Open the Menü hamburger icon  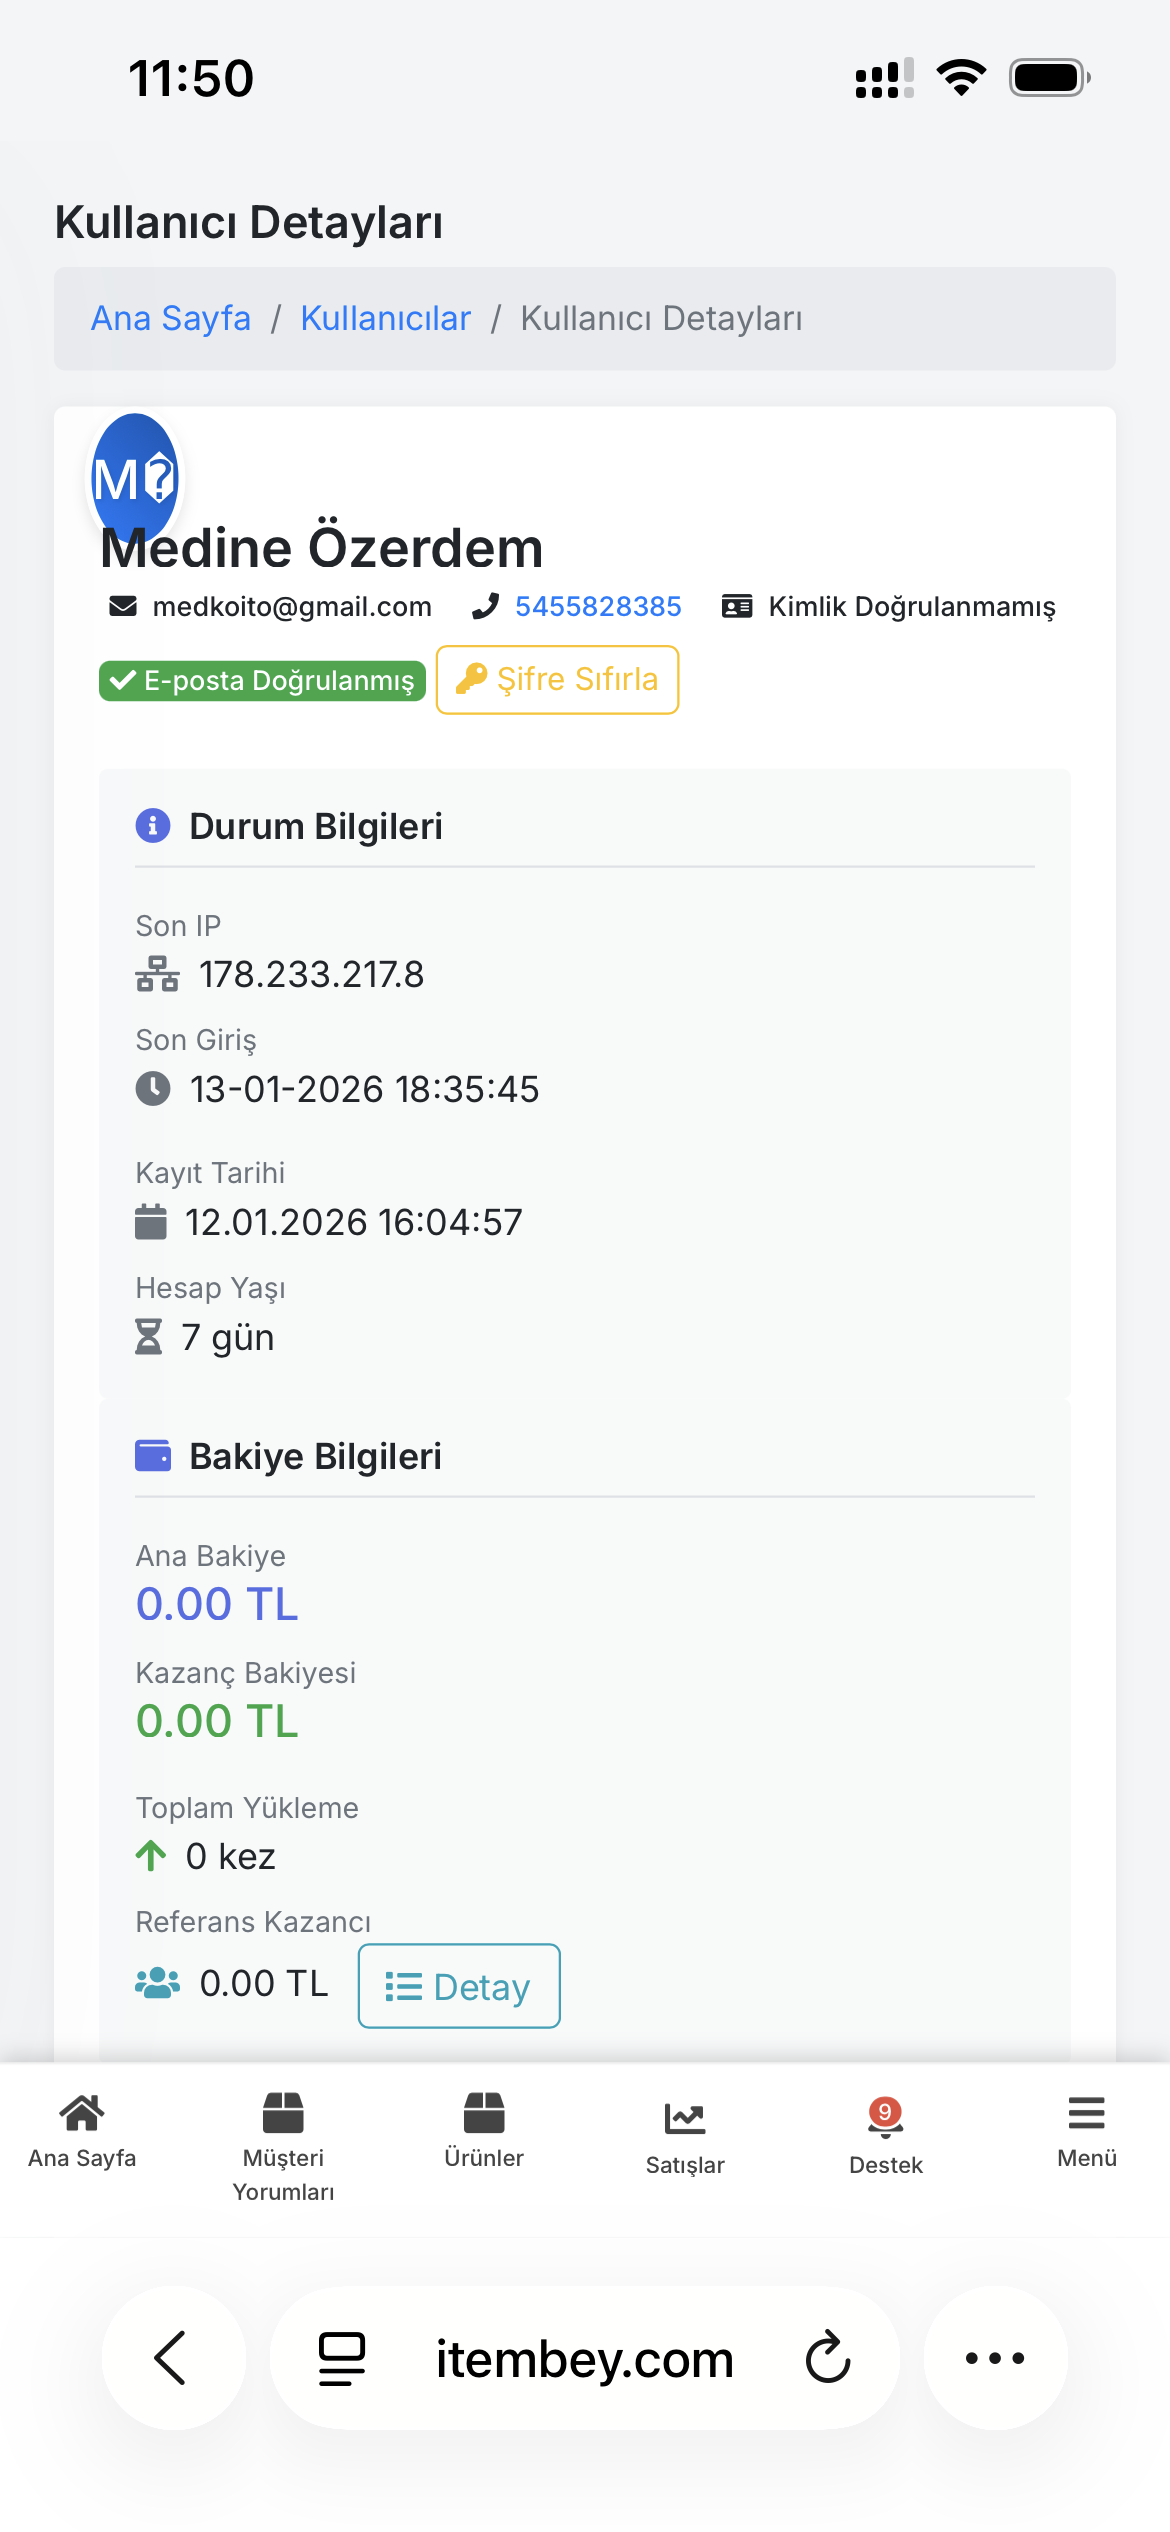[1086, 2114]
